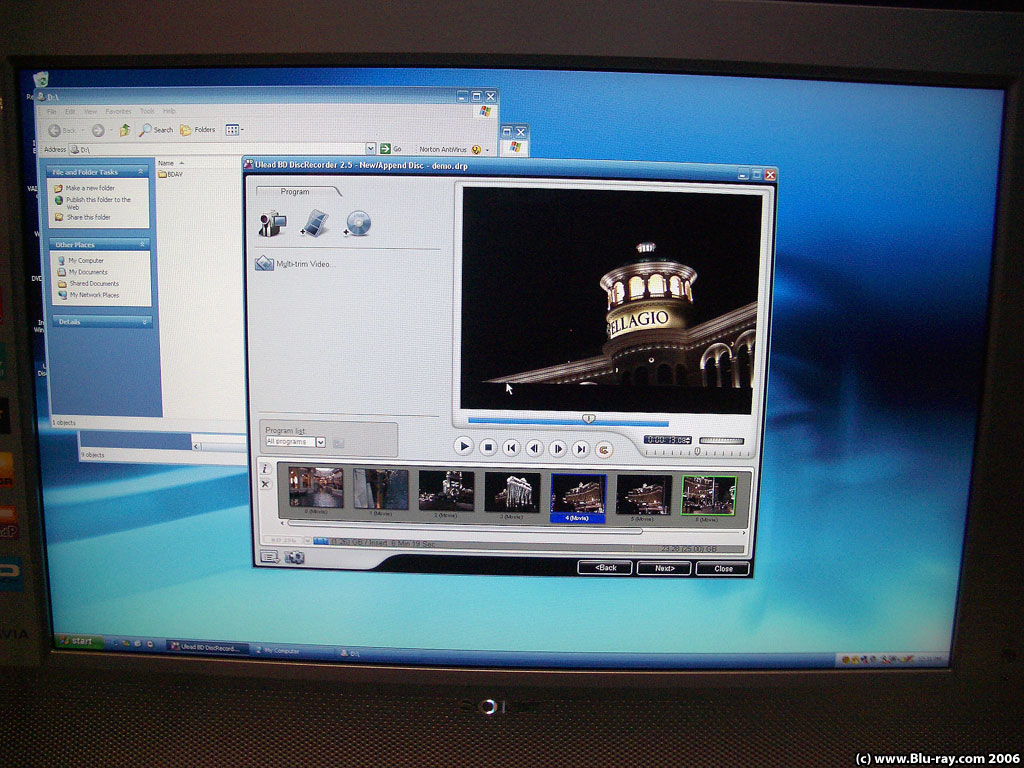This screenshot has width=1024, height=768.
Task: Select the highlighted 4 (Movie) thumbnail
Action: click(578, 495)
